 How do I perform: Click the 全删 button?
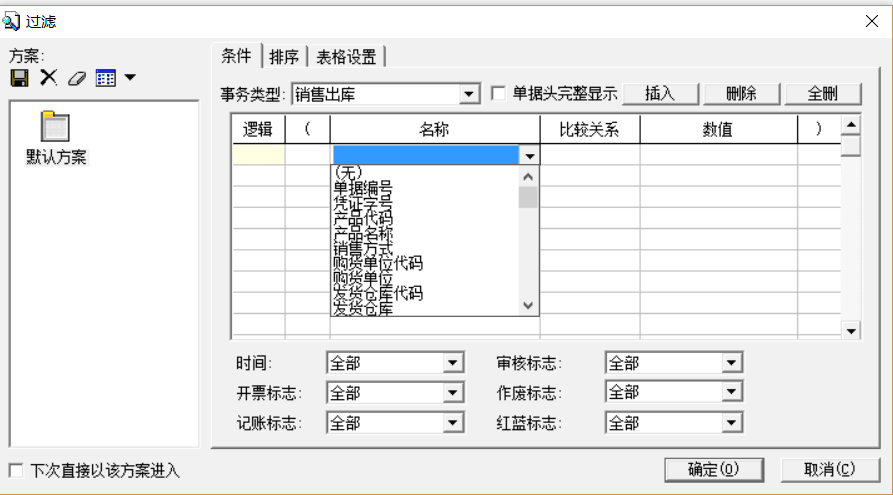pos(822,94)
